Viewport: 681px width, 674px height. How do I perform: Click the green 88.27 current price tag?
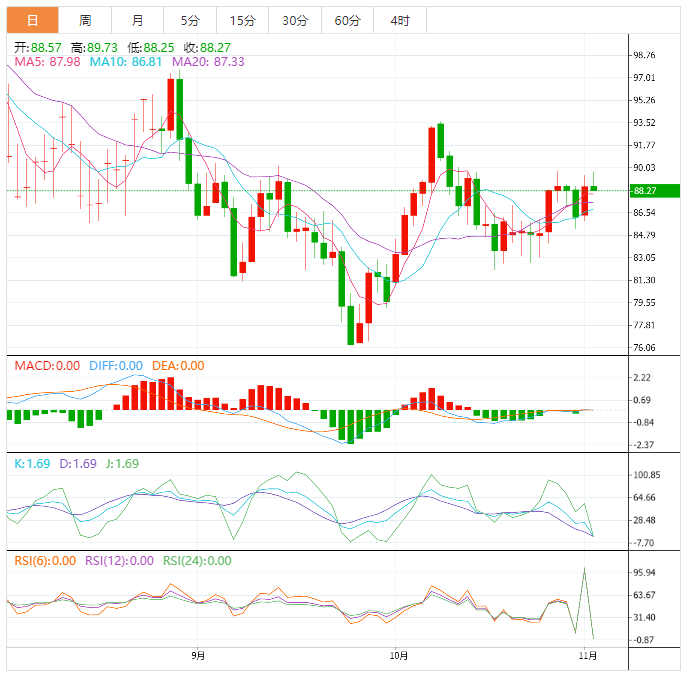(x=655, y=190)
